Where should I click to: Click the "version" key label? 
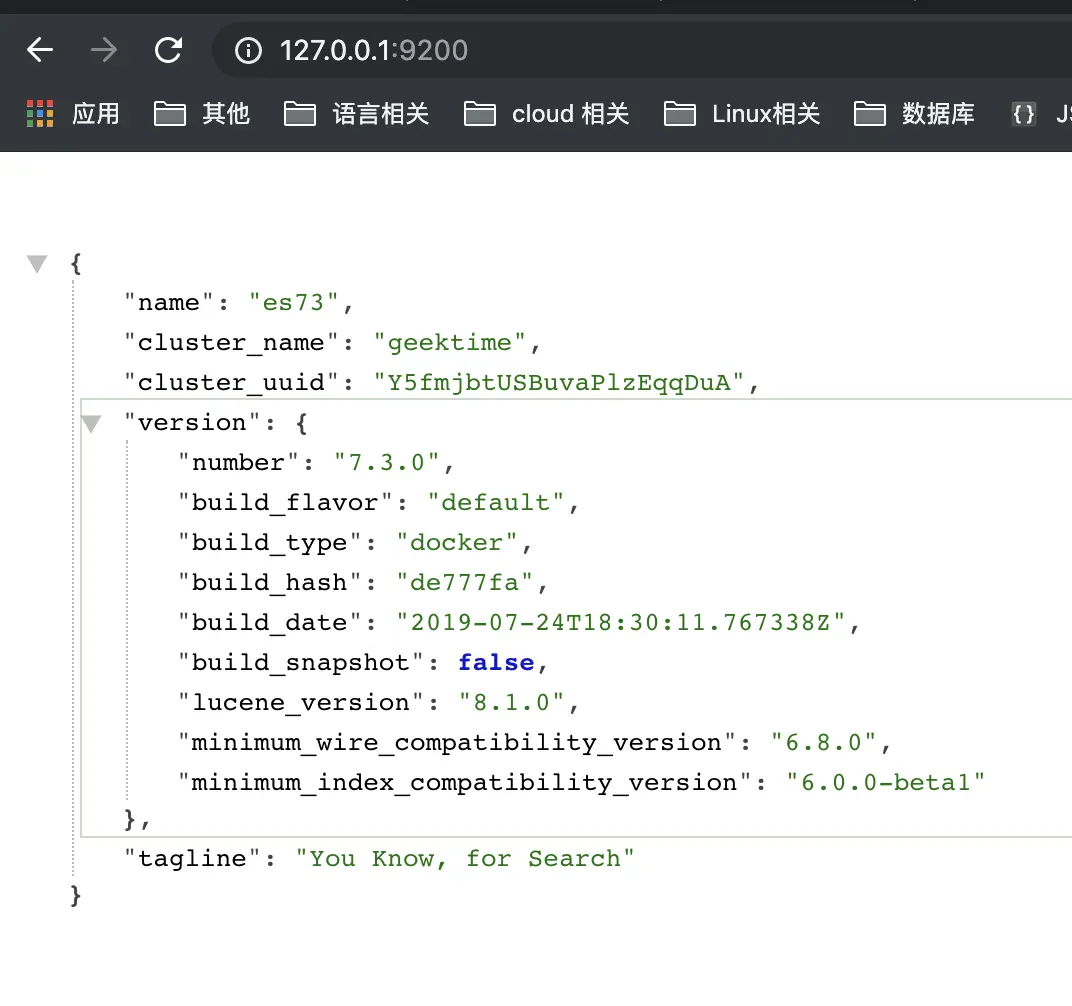click(x=192, y=423)
